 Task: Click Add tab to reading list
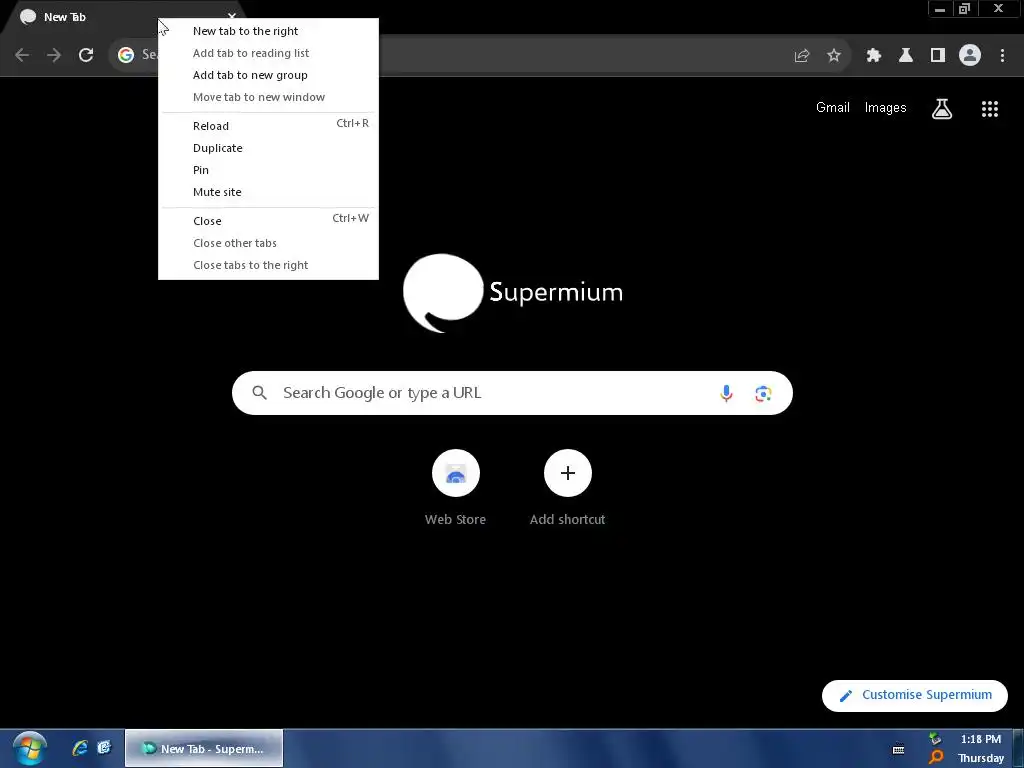tap(268, 53)
